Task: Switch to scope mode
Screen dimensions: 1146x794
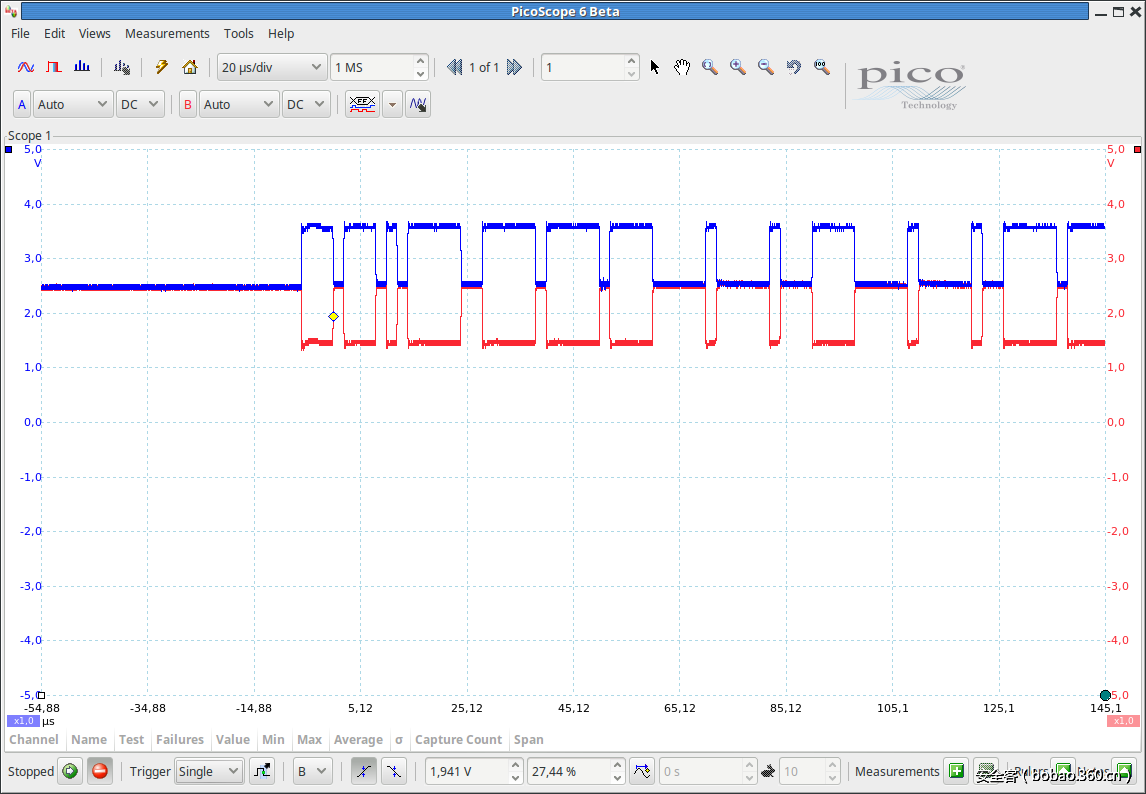Action: point(26,67)
